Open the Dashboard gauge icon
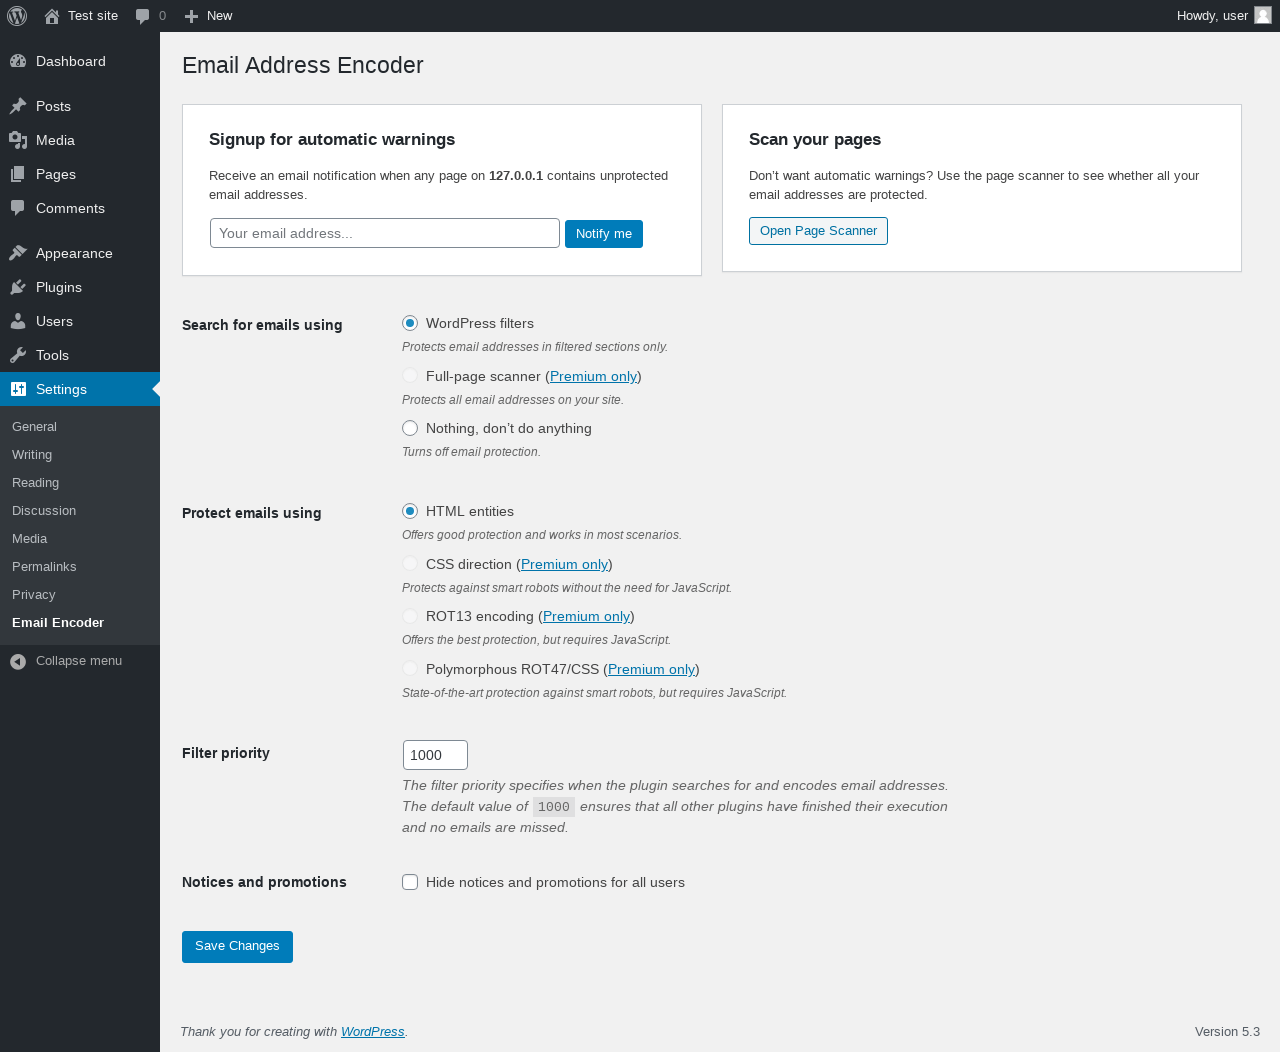Viewport: 1280px width, 1052px height. point(18,61)
